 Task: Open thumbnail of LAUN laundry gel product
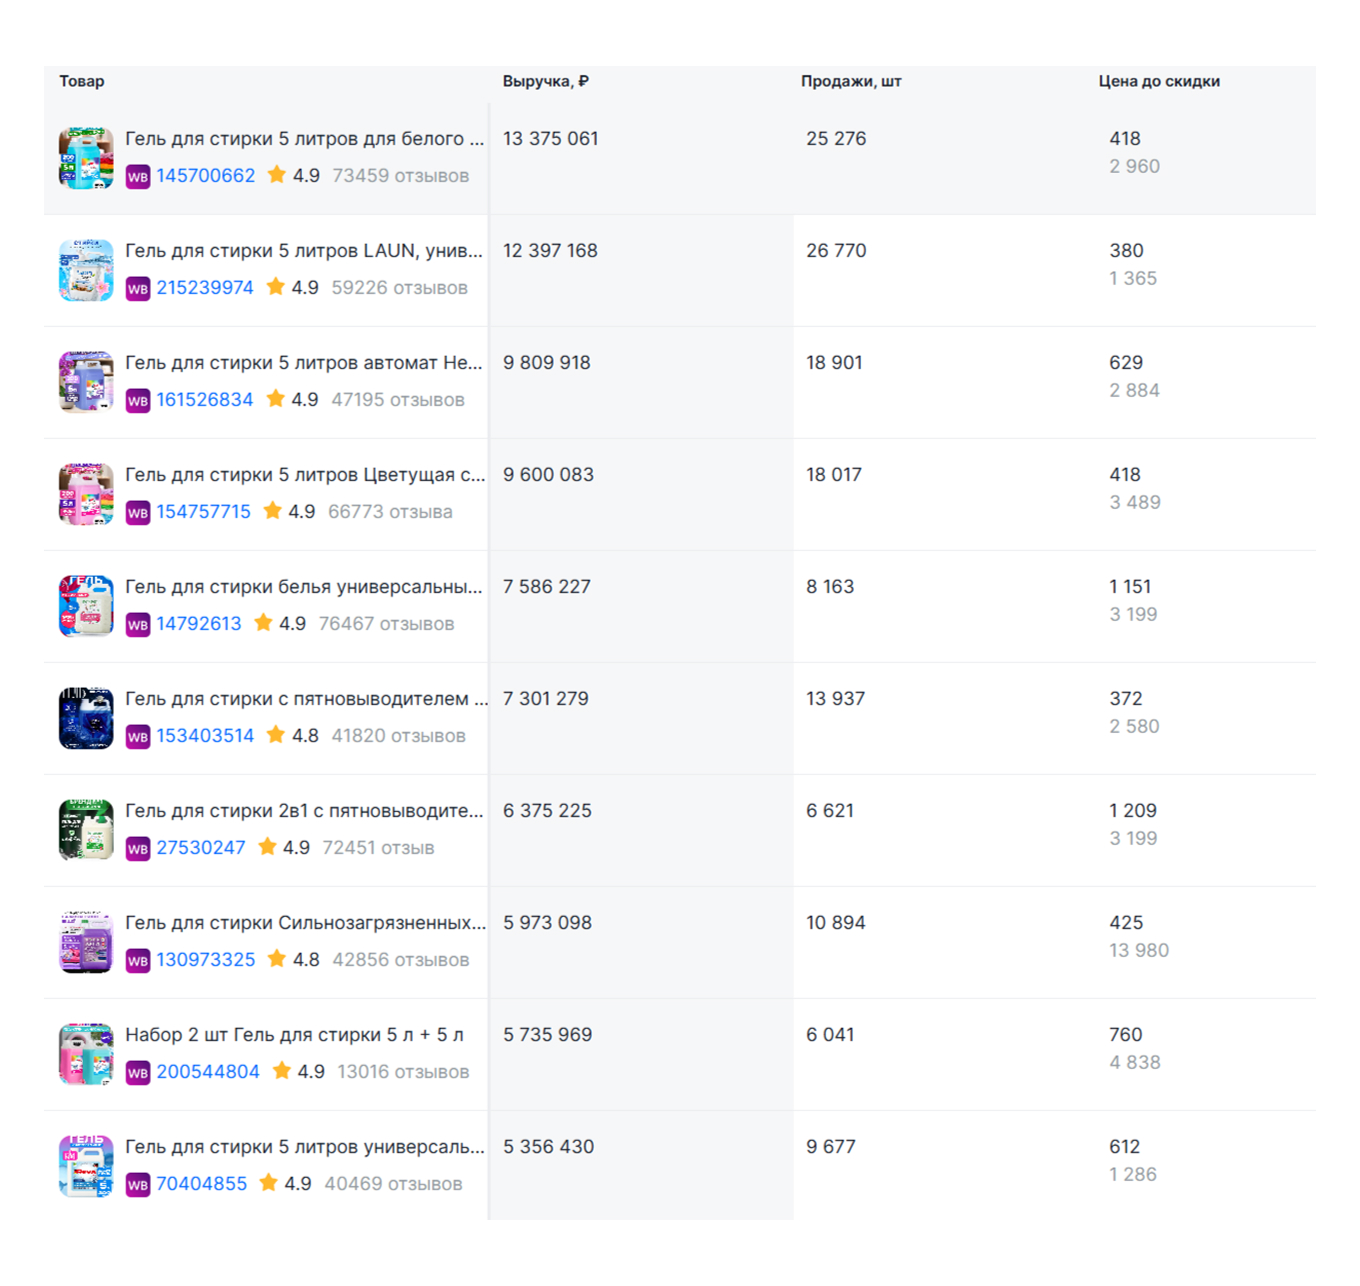point(86,270)
